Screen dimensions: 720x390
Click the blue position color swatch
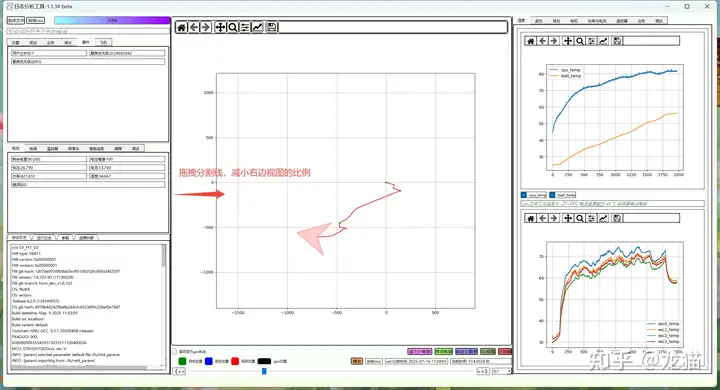click(209, 361)
